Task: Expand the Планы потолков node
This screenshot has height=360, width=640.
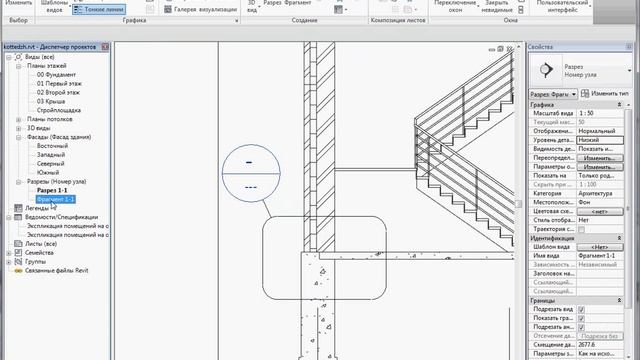Action: [18, 120]
